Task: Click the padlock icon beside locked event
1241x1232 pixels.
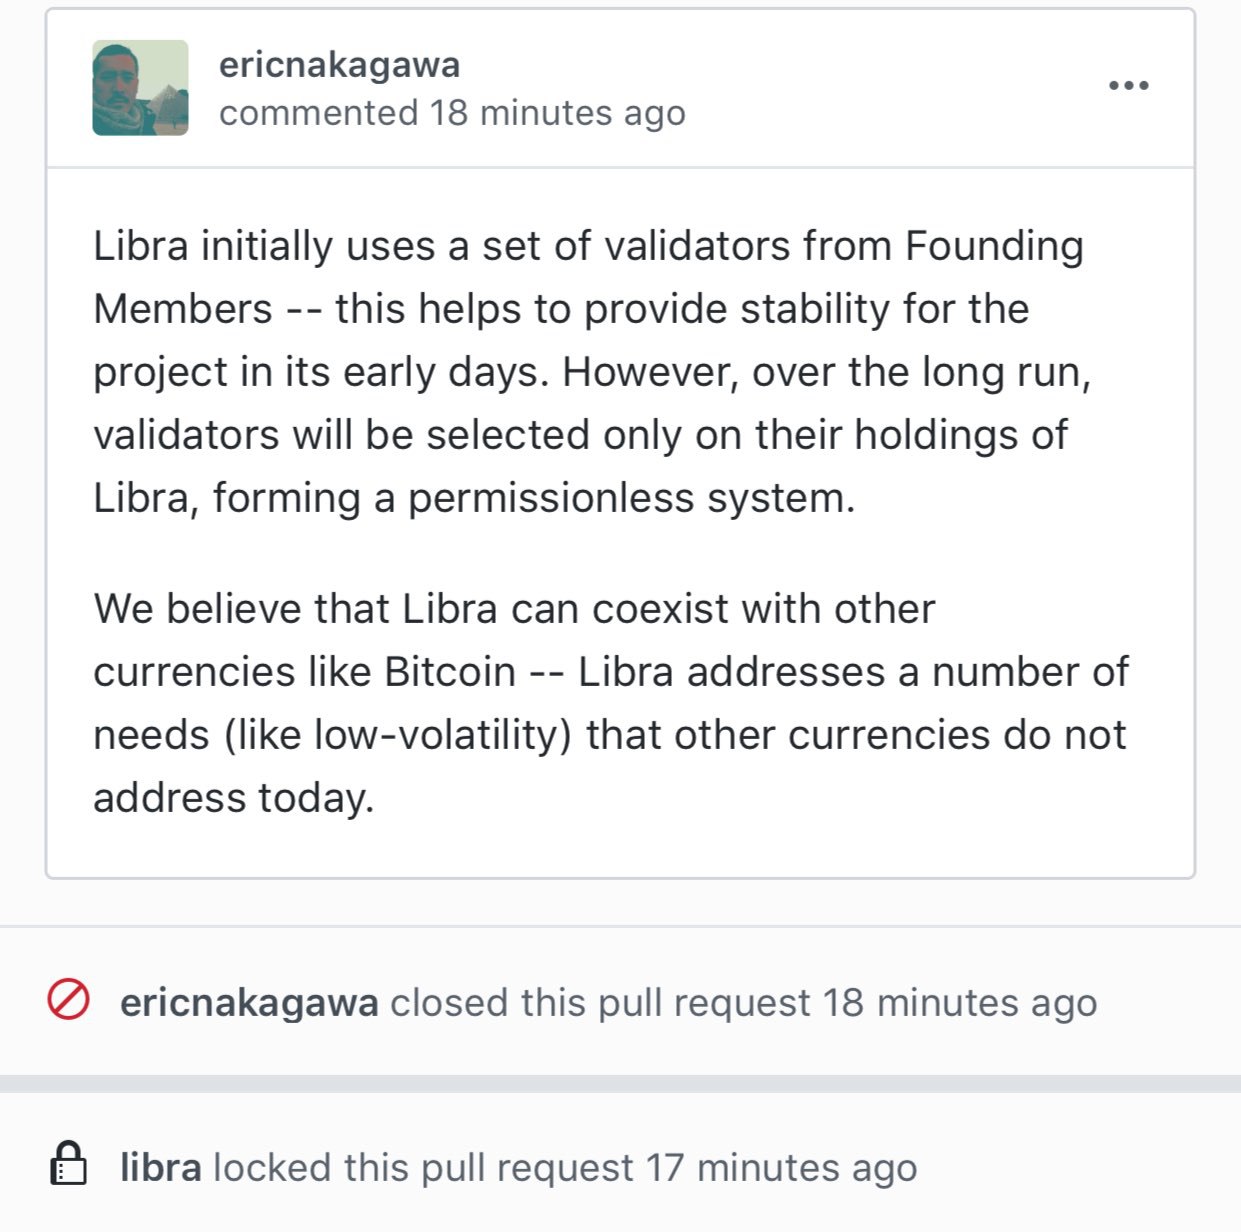Action: pyautogui.click(x=69, y=1165)
